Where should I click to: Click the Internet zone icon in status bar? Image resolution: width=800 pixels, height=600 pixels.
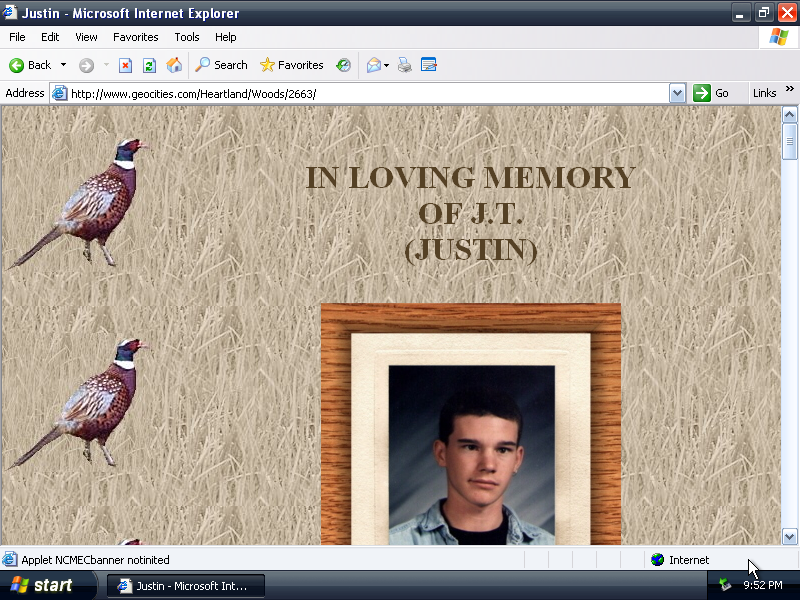point(657,560)
